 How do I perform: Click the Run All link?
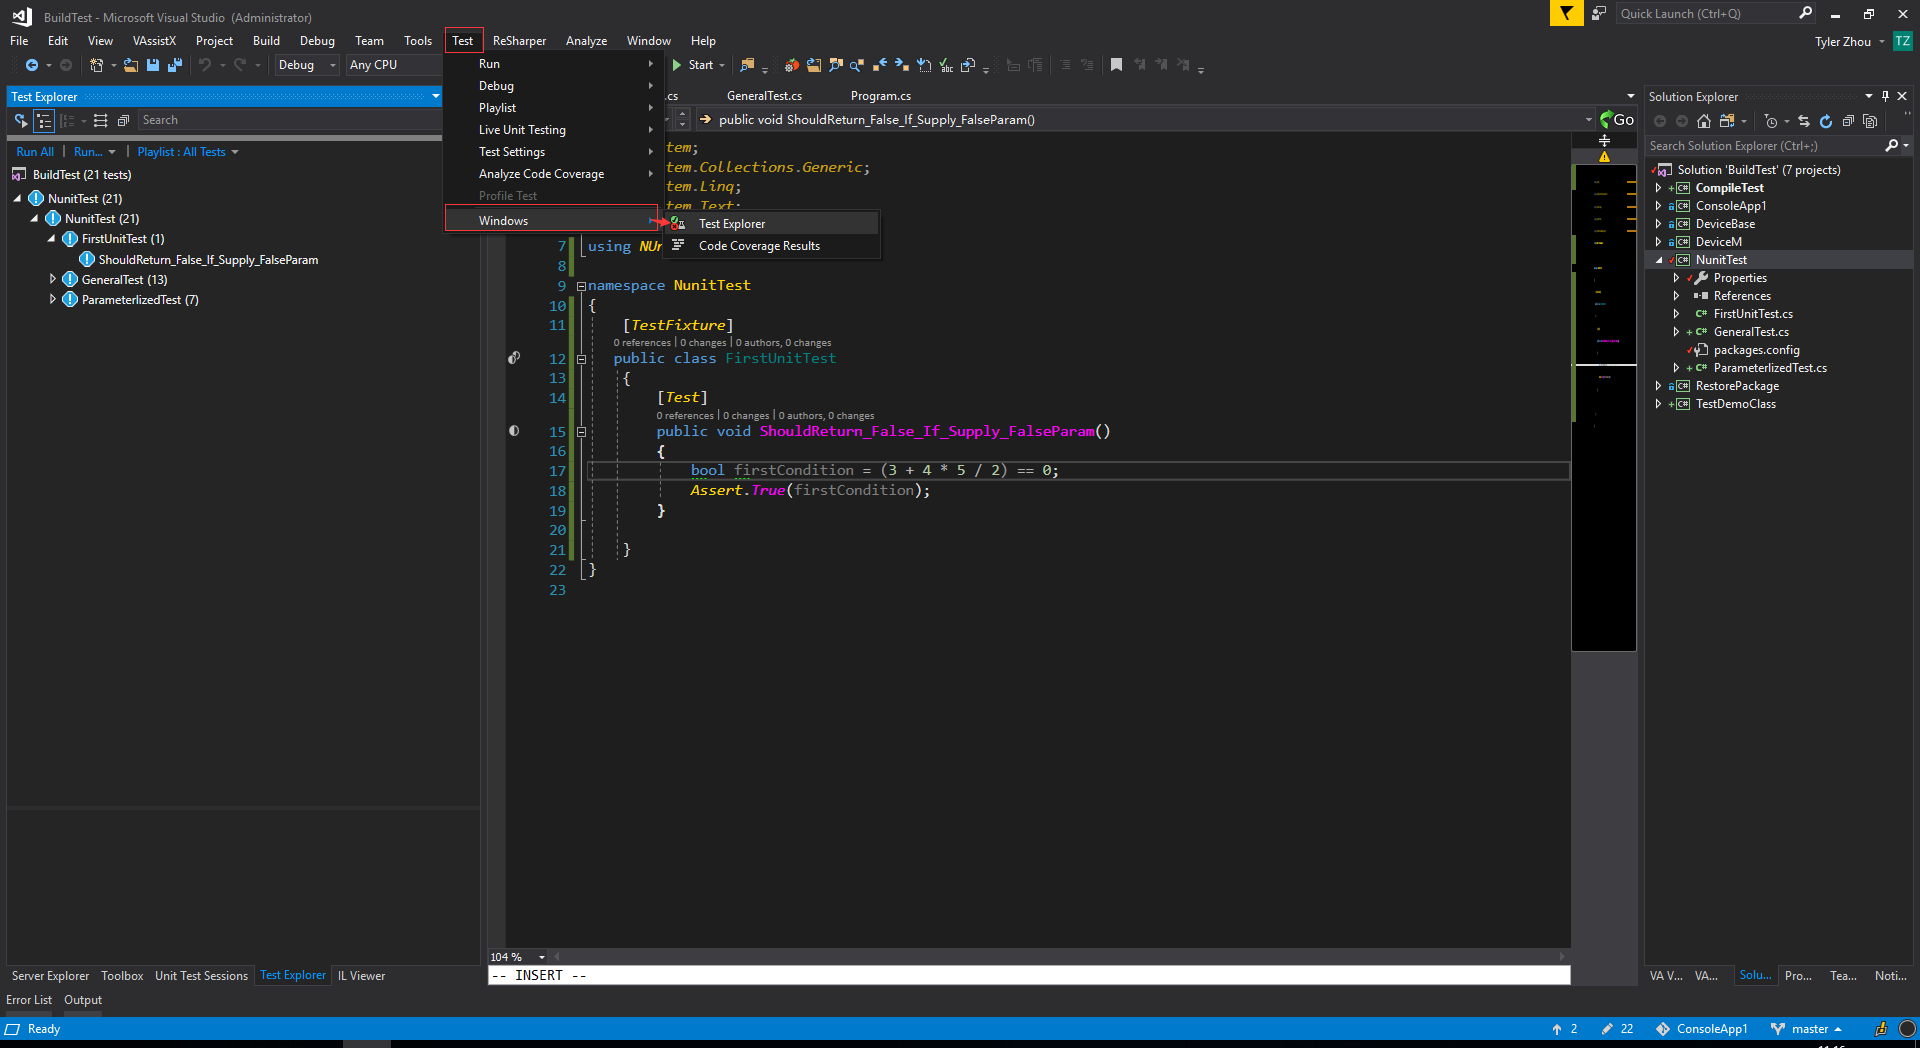click(x=35, y=152)
